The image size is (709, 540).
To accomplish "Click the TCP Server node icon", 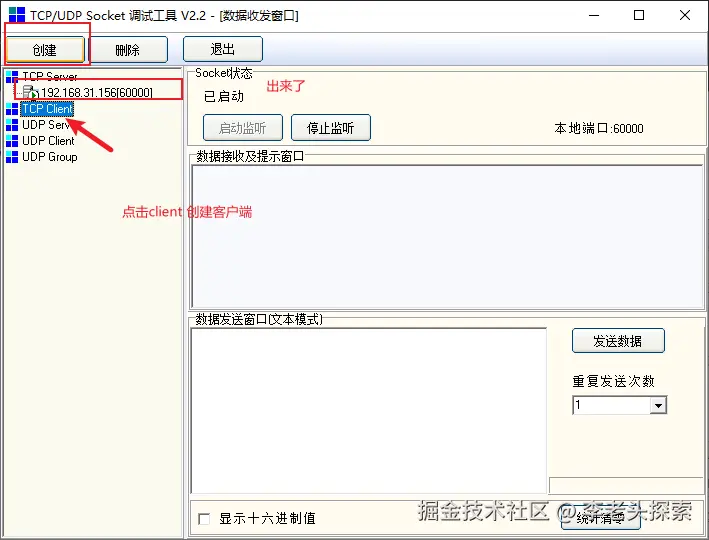I will coord(12,76).
